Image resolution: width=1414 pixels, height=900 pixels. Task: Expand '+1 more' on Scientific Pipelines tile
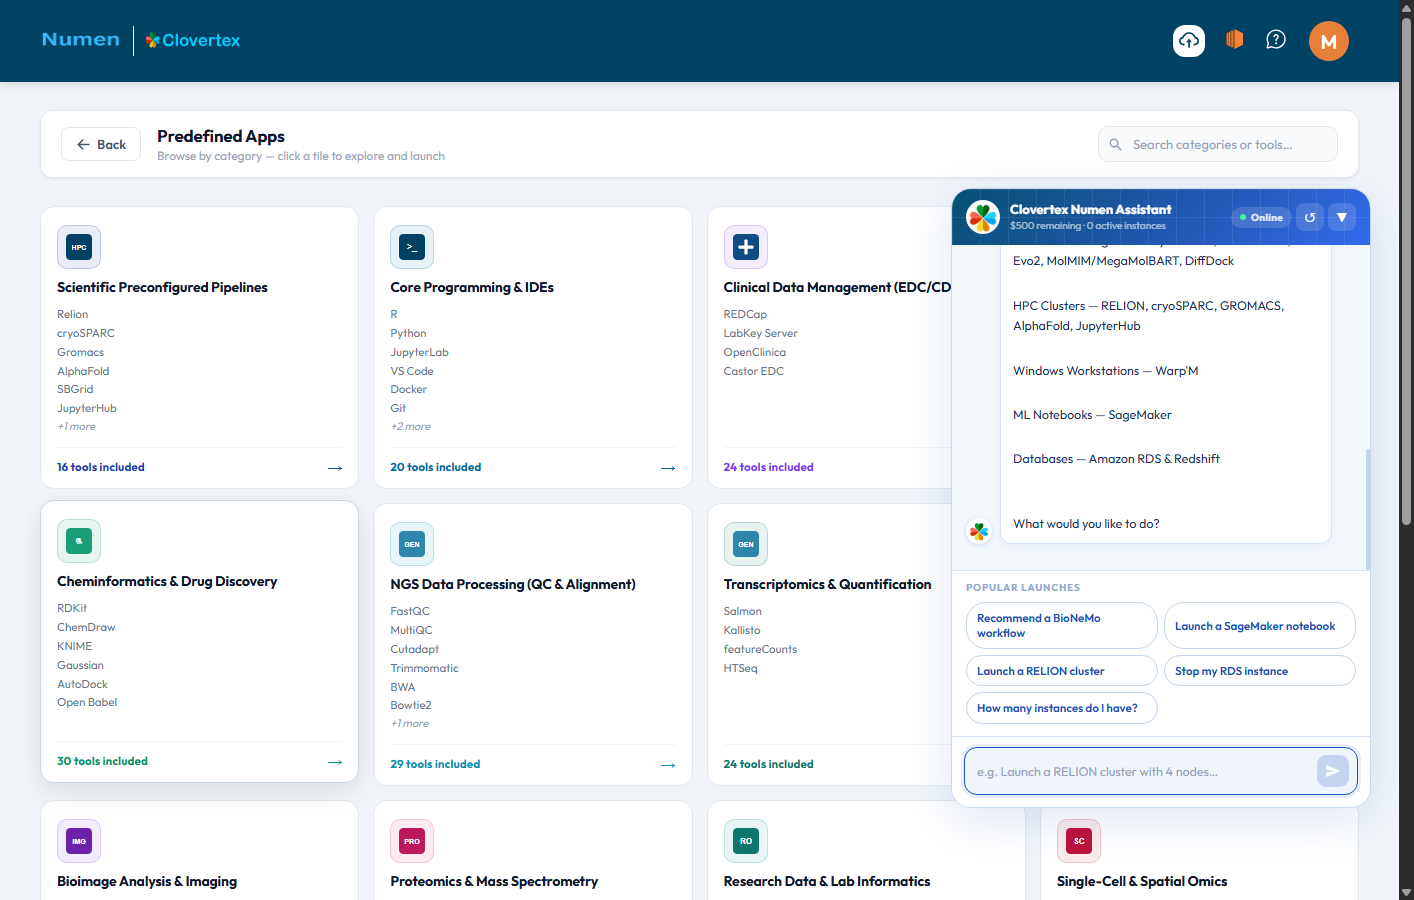[77, 426]
